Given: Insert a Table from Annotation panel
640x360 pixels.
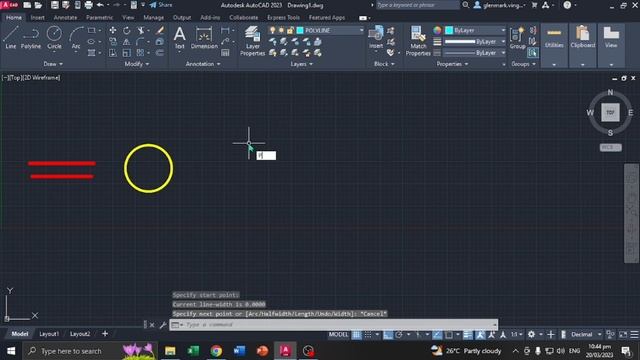Looking at the screenshot, I should pyautogui.click(x=225, y=53).
